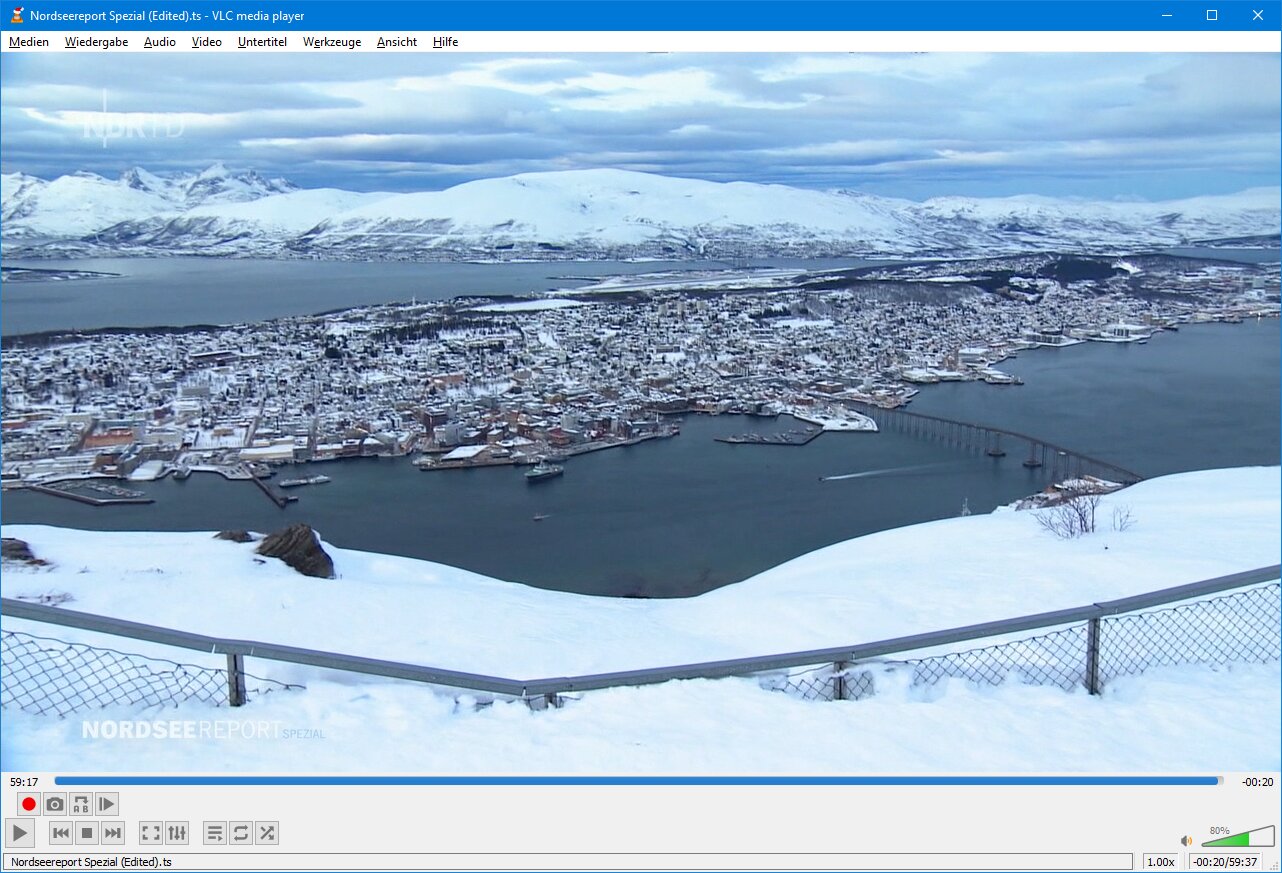Take a snapshot with the camera icon

click(x=55, y=804)
